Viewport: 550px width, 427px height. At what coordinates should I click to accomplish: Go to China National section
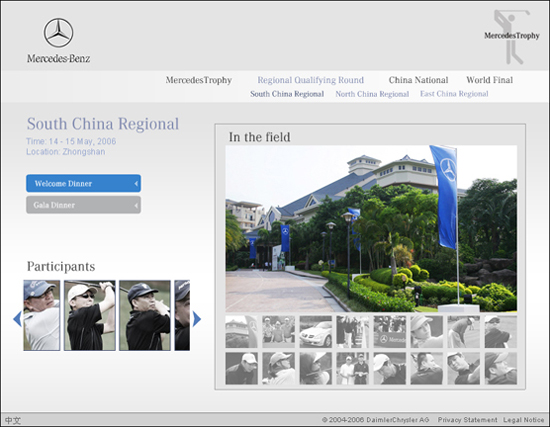[418, 80]
